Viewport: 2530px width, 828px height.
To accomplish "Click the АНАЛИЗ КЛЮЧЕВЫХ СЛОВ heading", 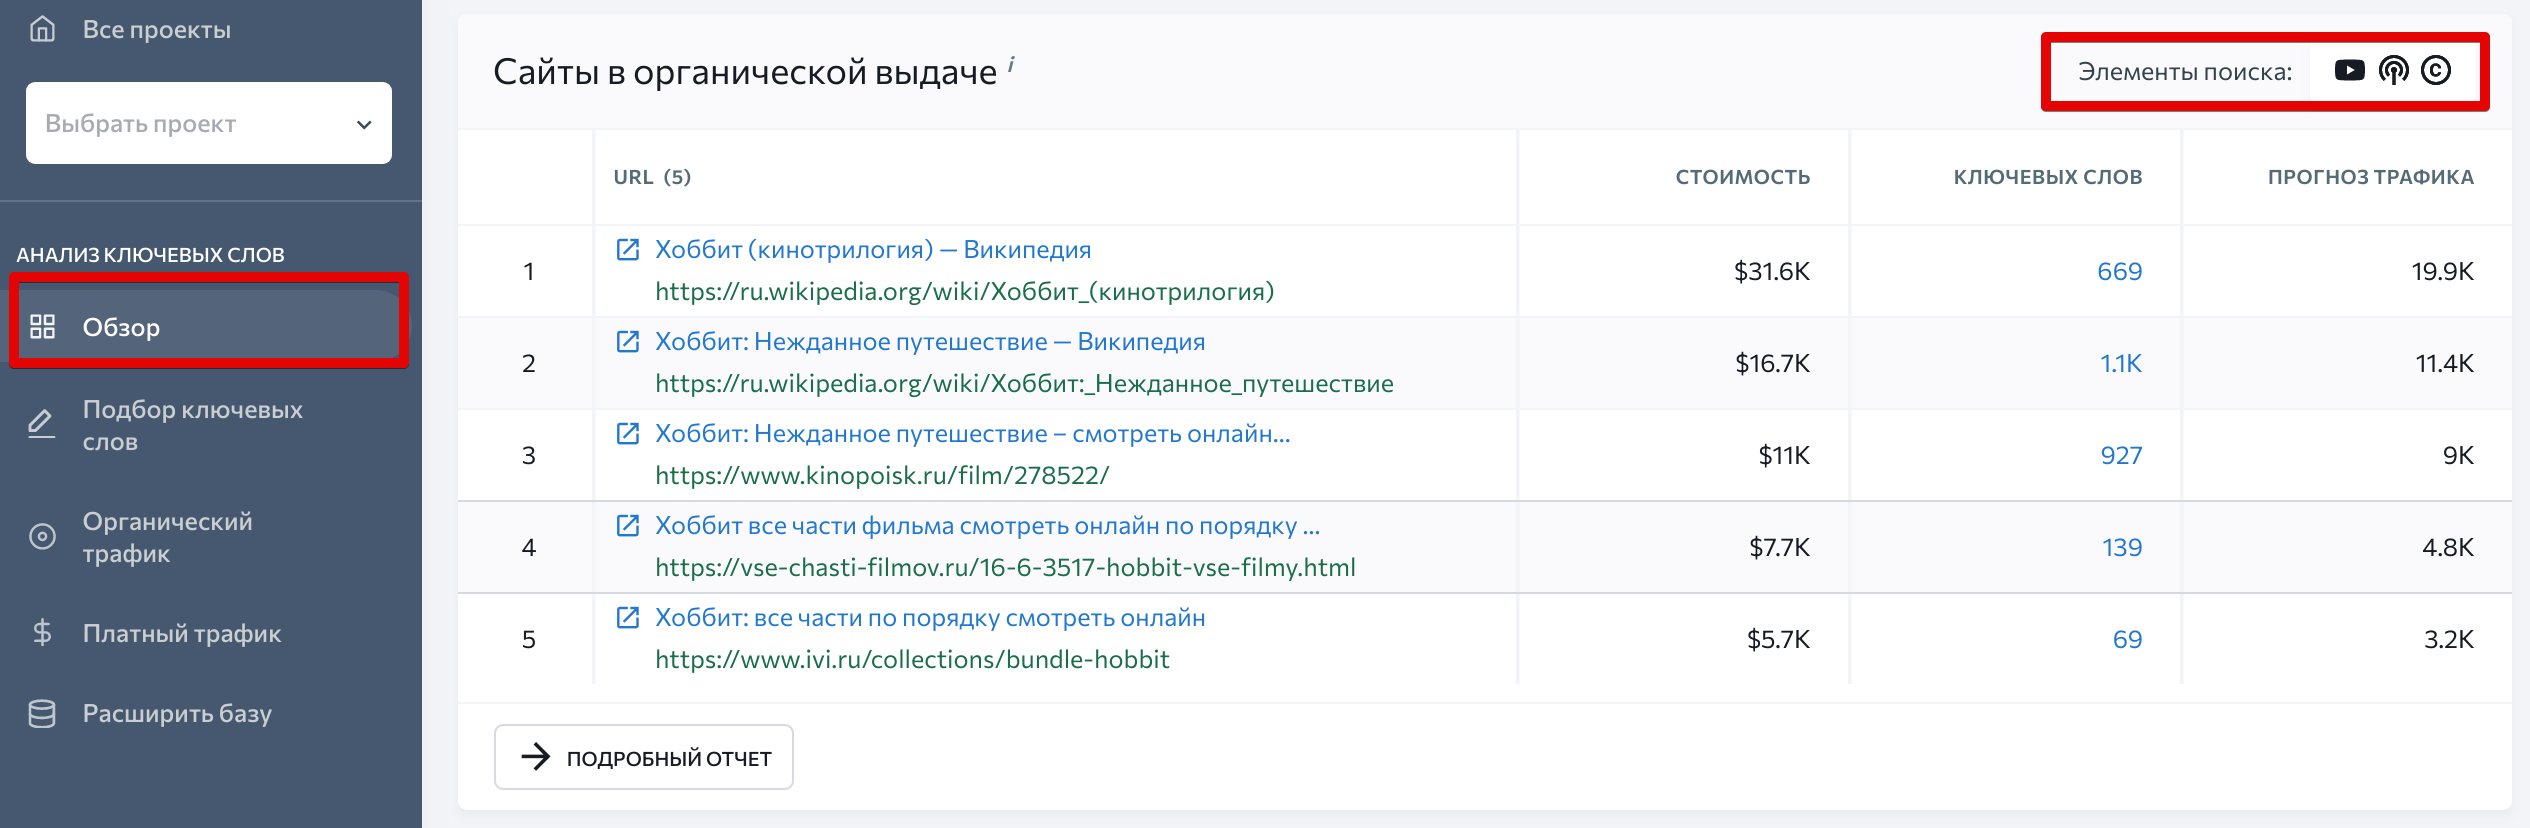I will (x=150, y=255).
